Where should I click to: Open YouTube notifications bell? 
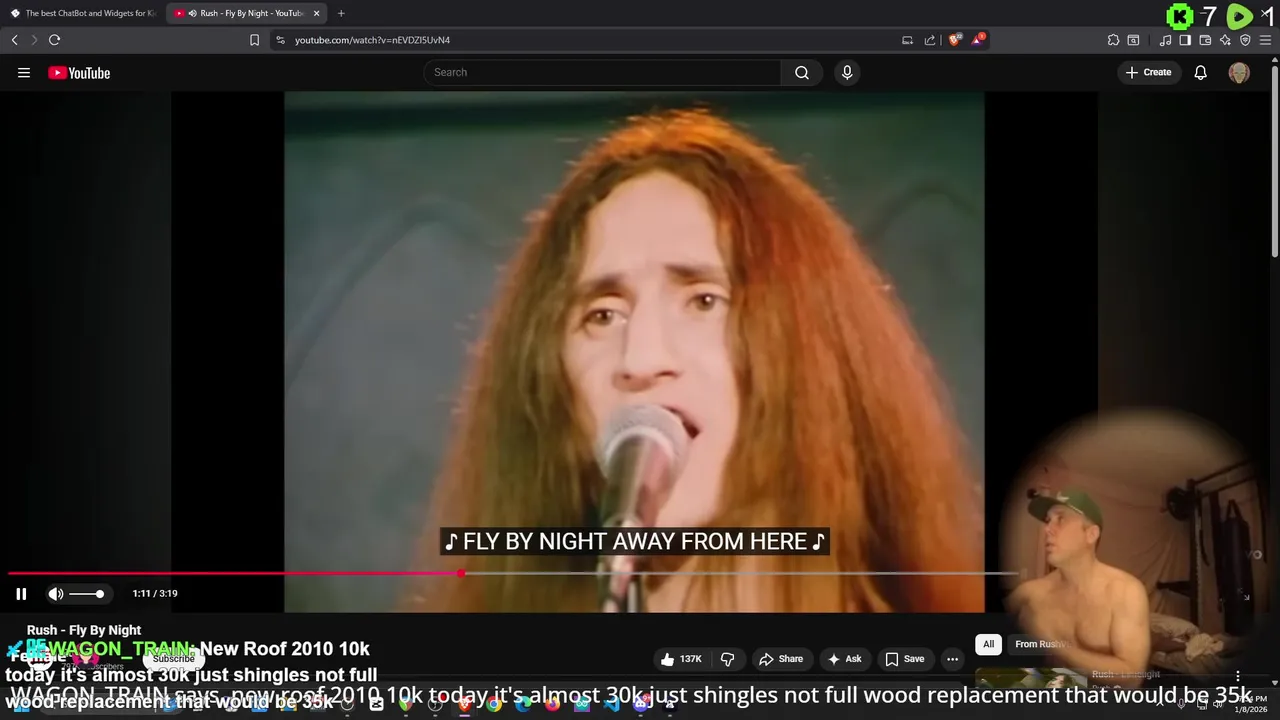click(1201, 72)
